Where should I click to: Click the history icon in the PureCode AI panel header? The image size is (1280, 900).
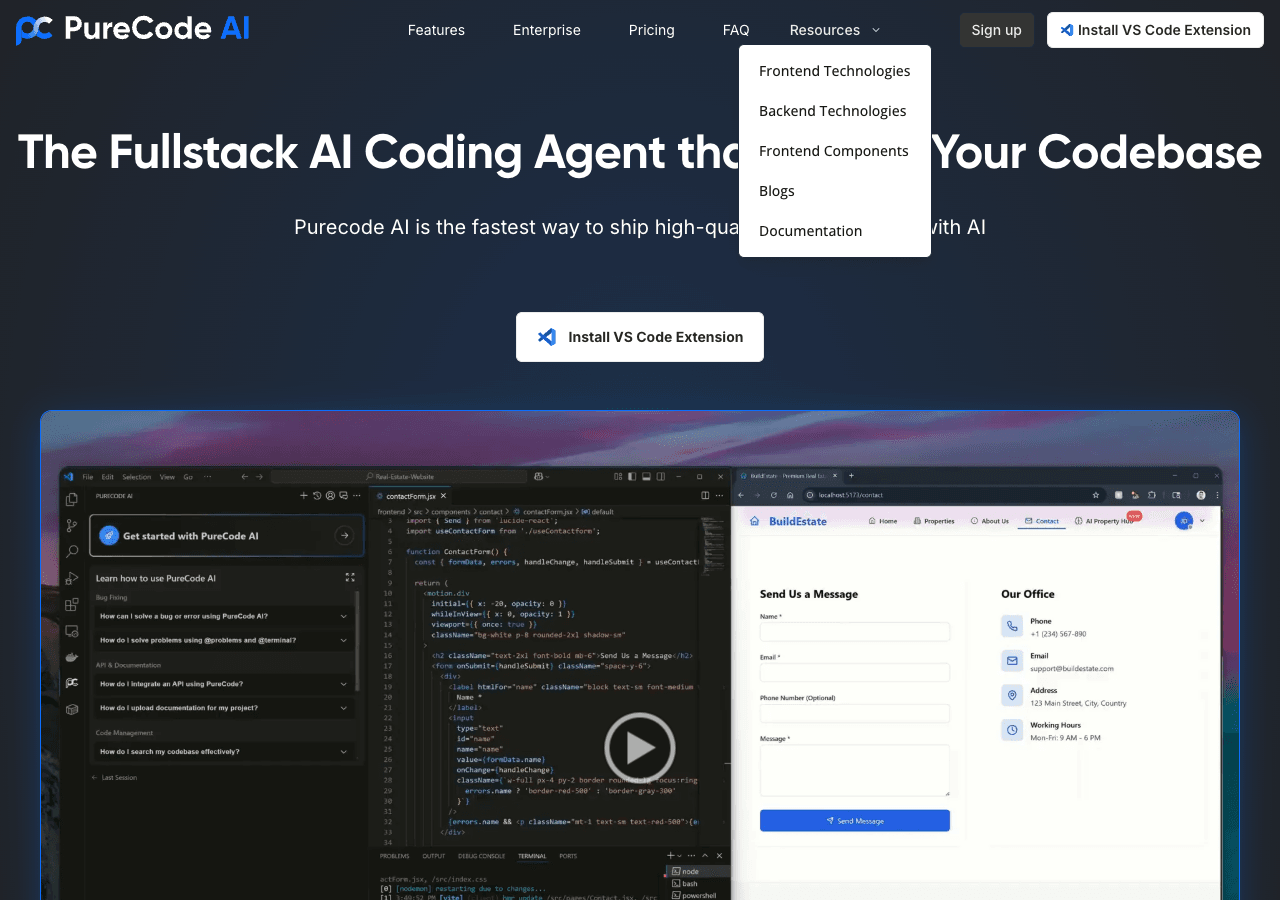(x=317, y=495)
